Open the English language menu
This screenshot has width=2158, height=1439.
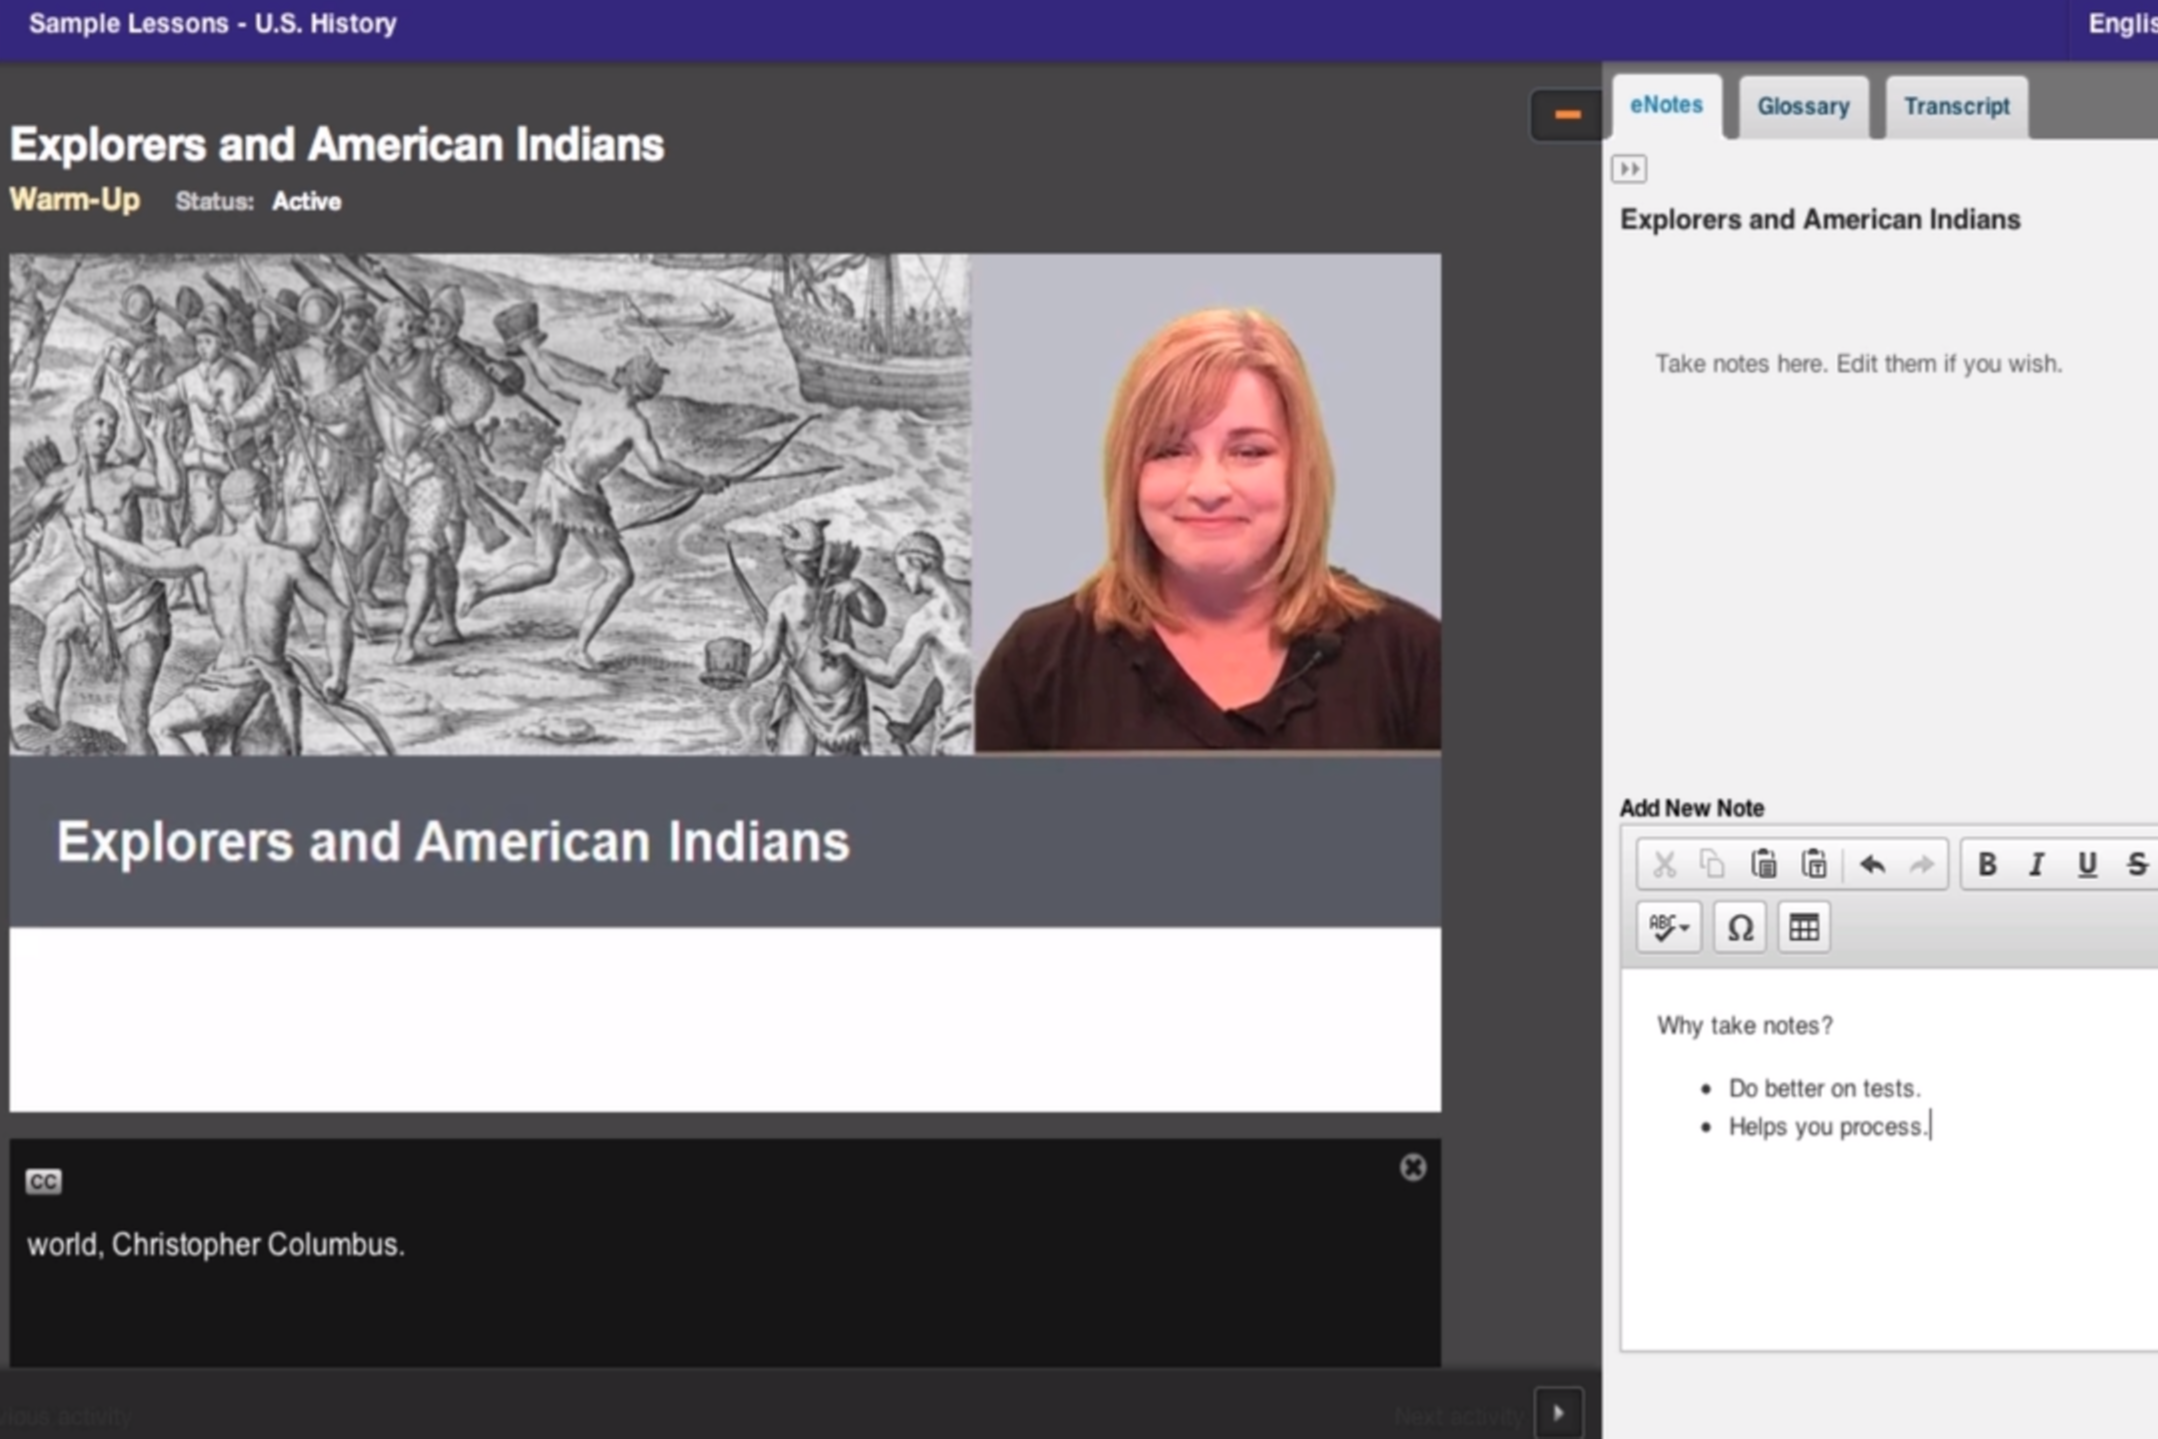coord(2122,24)
